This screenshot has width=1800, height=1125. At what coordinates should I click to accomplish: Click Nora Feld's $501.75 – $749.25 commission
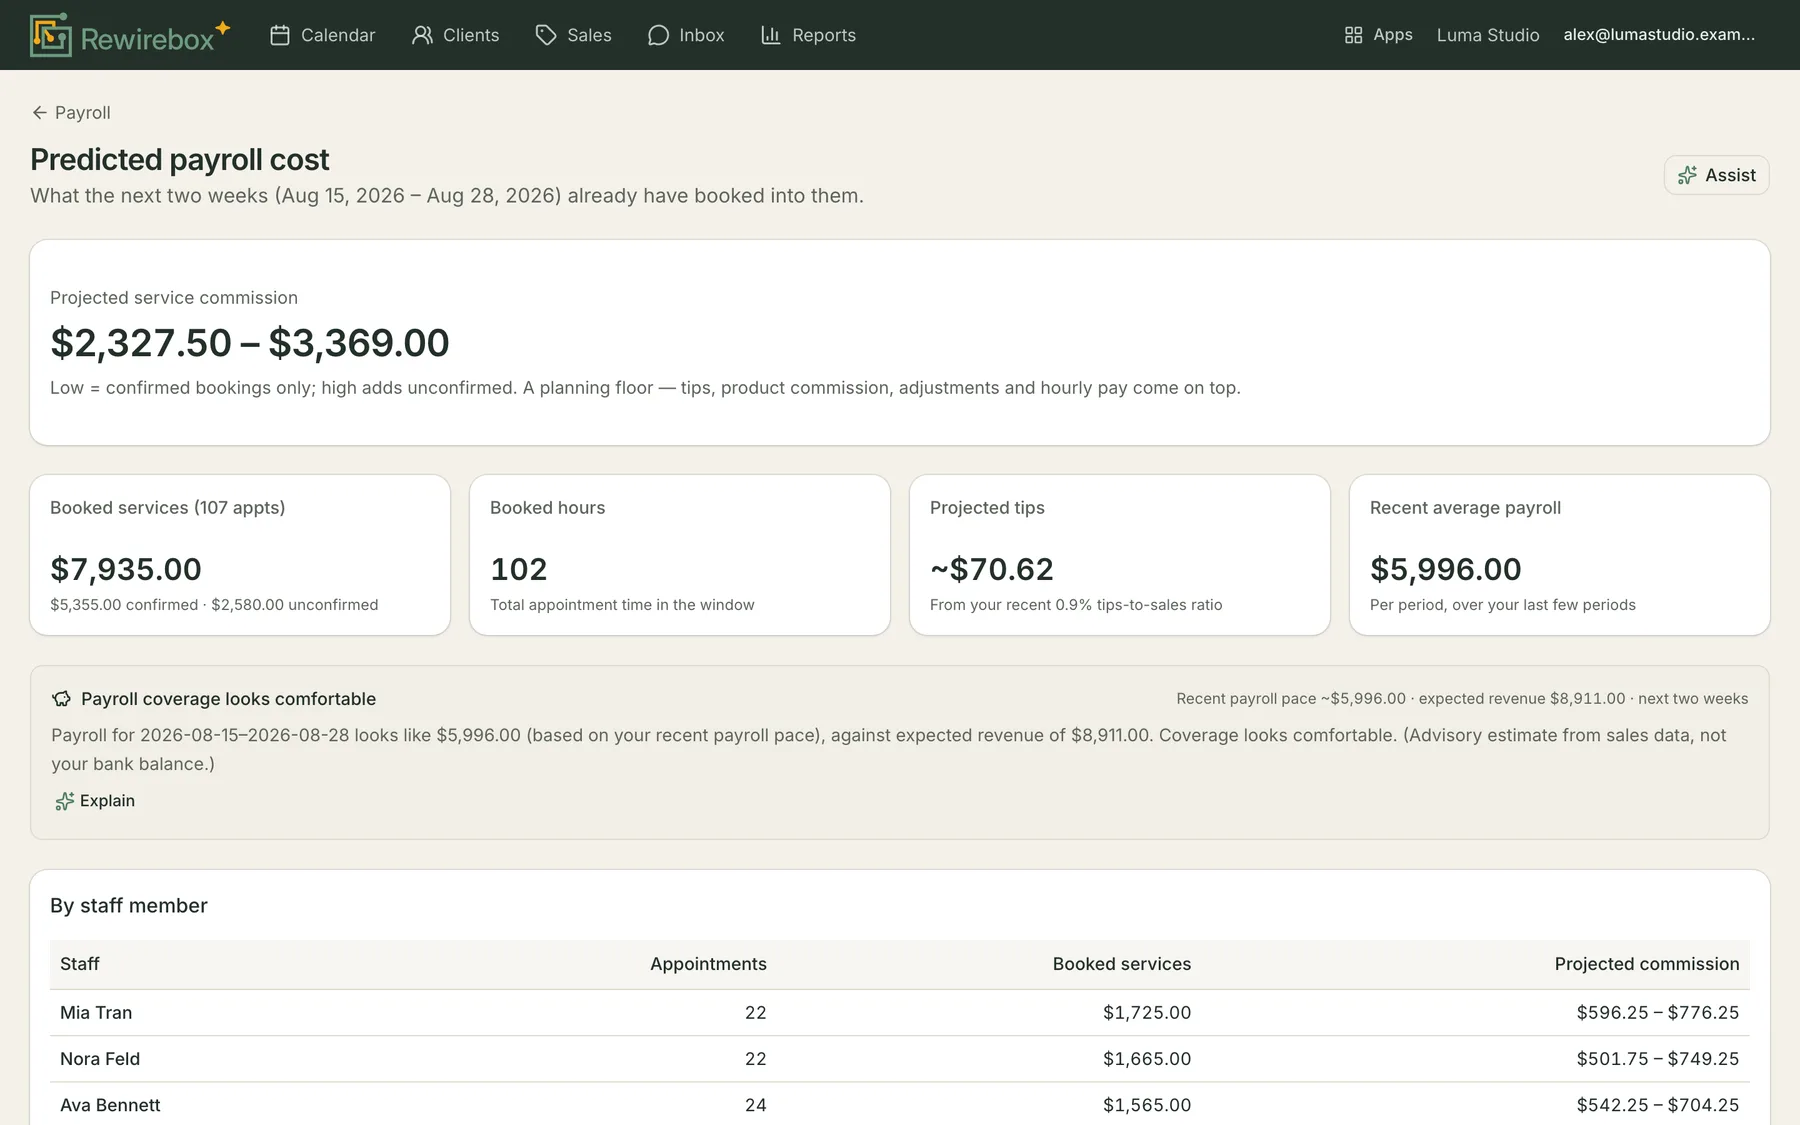1658,1059
